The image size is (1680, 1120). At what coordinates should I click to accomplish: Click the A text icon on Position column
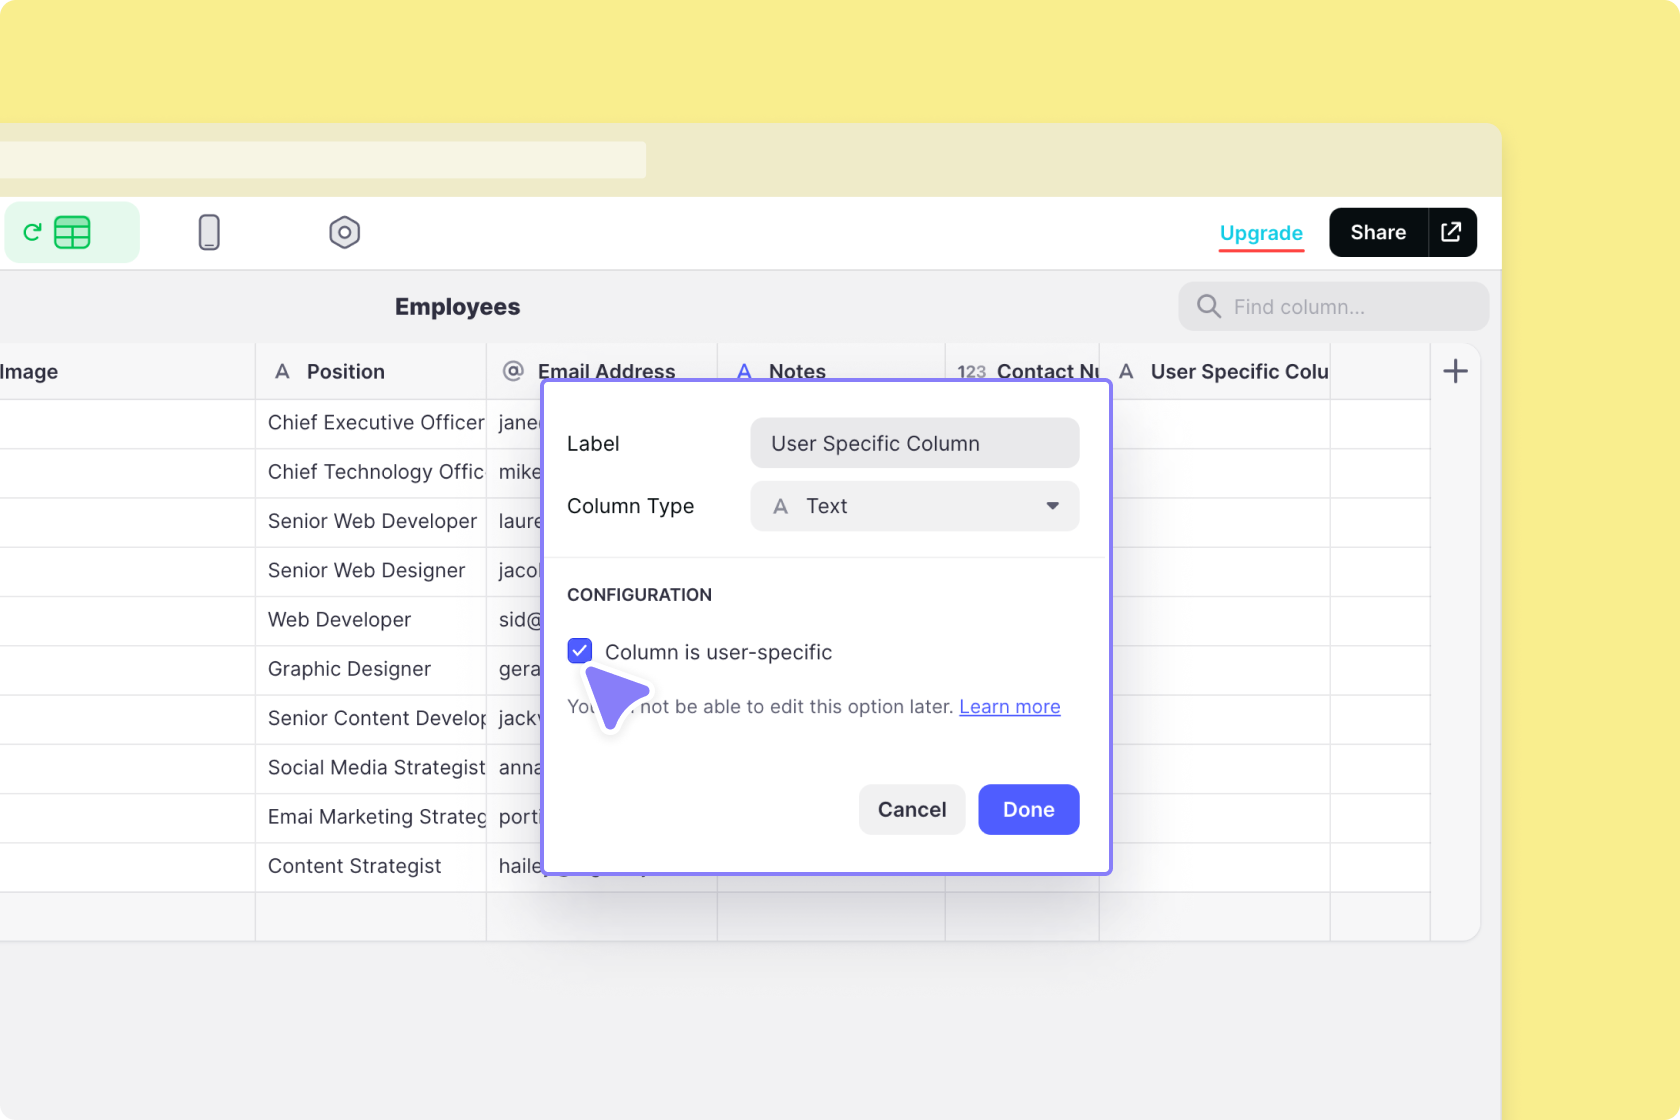click(282, 371)
